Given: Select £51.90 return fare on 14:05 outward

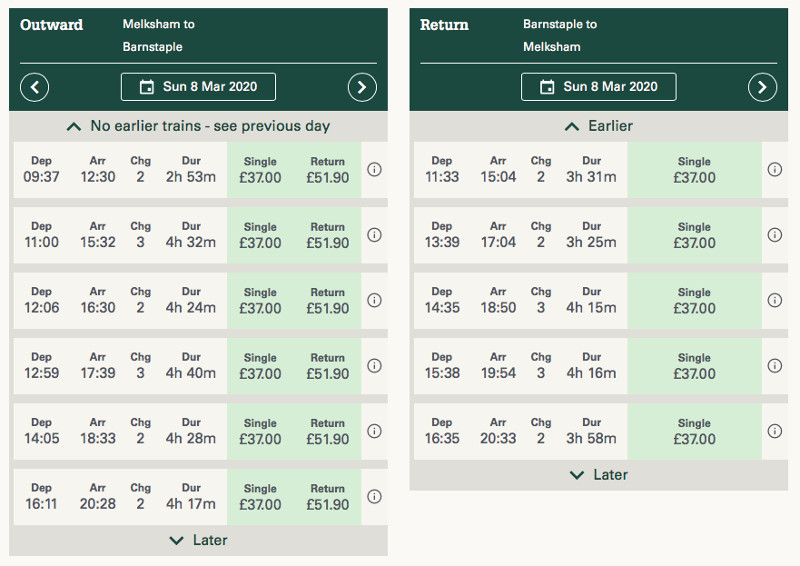Looking at the screenshot, I should (328, 432).
